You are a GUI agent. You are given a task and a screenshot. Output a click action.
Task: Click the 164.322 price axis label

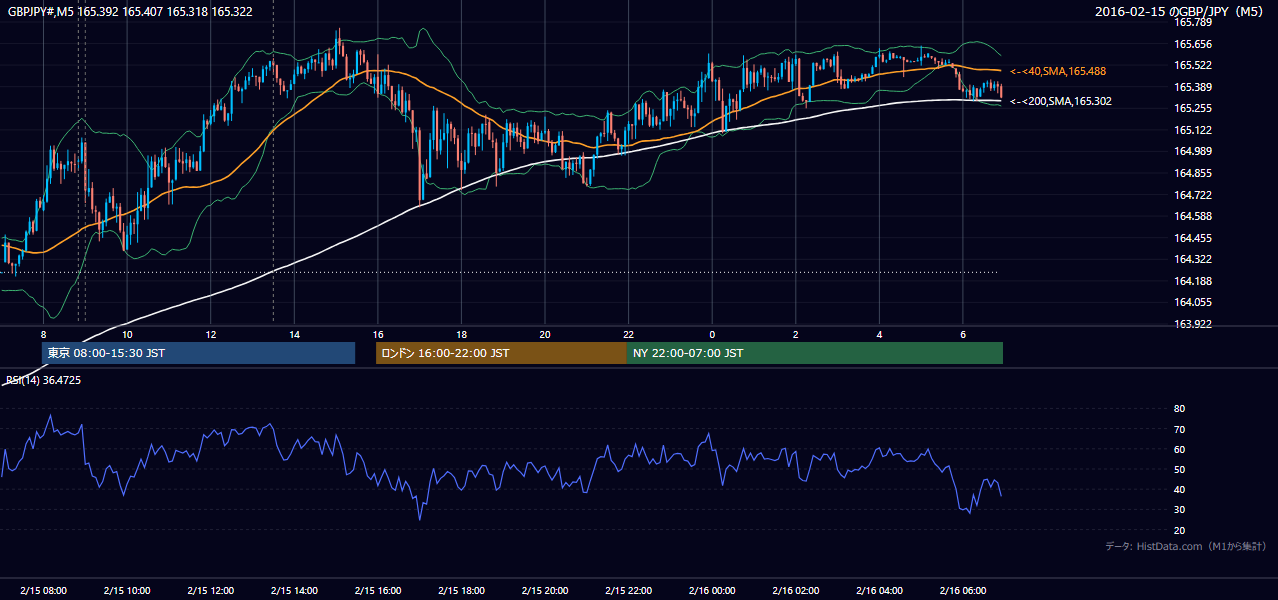click(x=1193, y=259)
